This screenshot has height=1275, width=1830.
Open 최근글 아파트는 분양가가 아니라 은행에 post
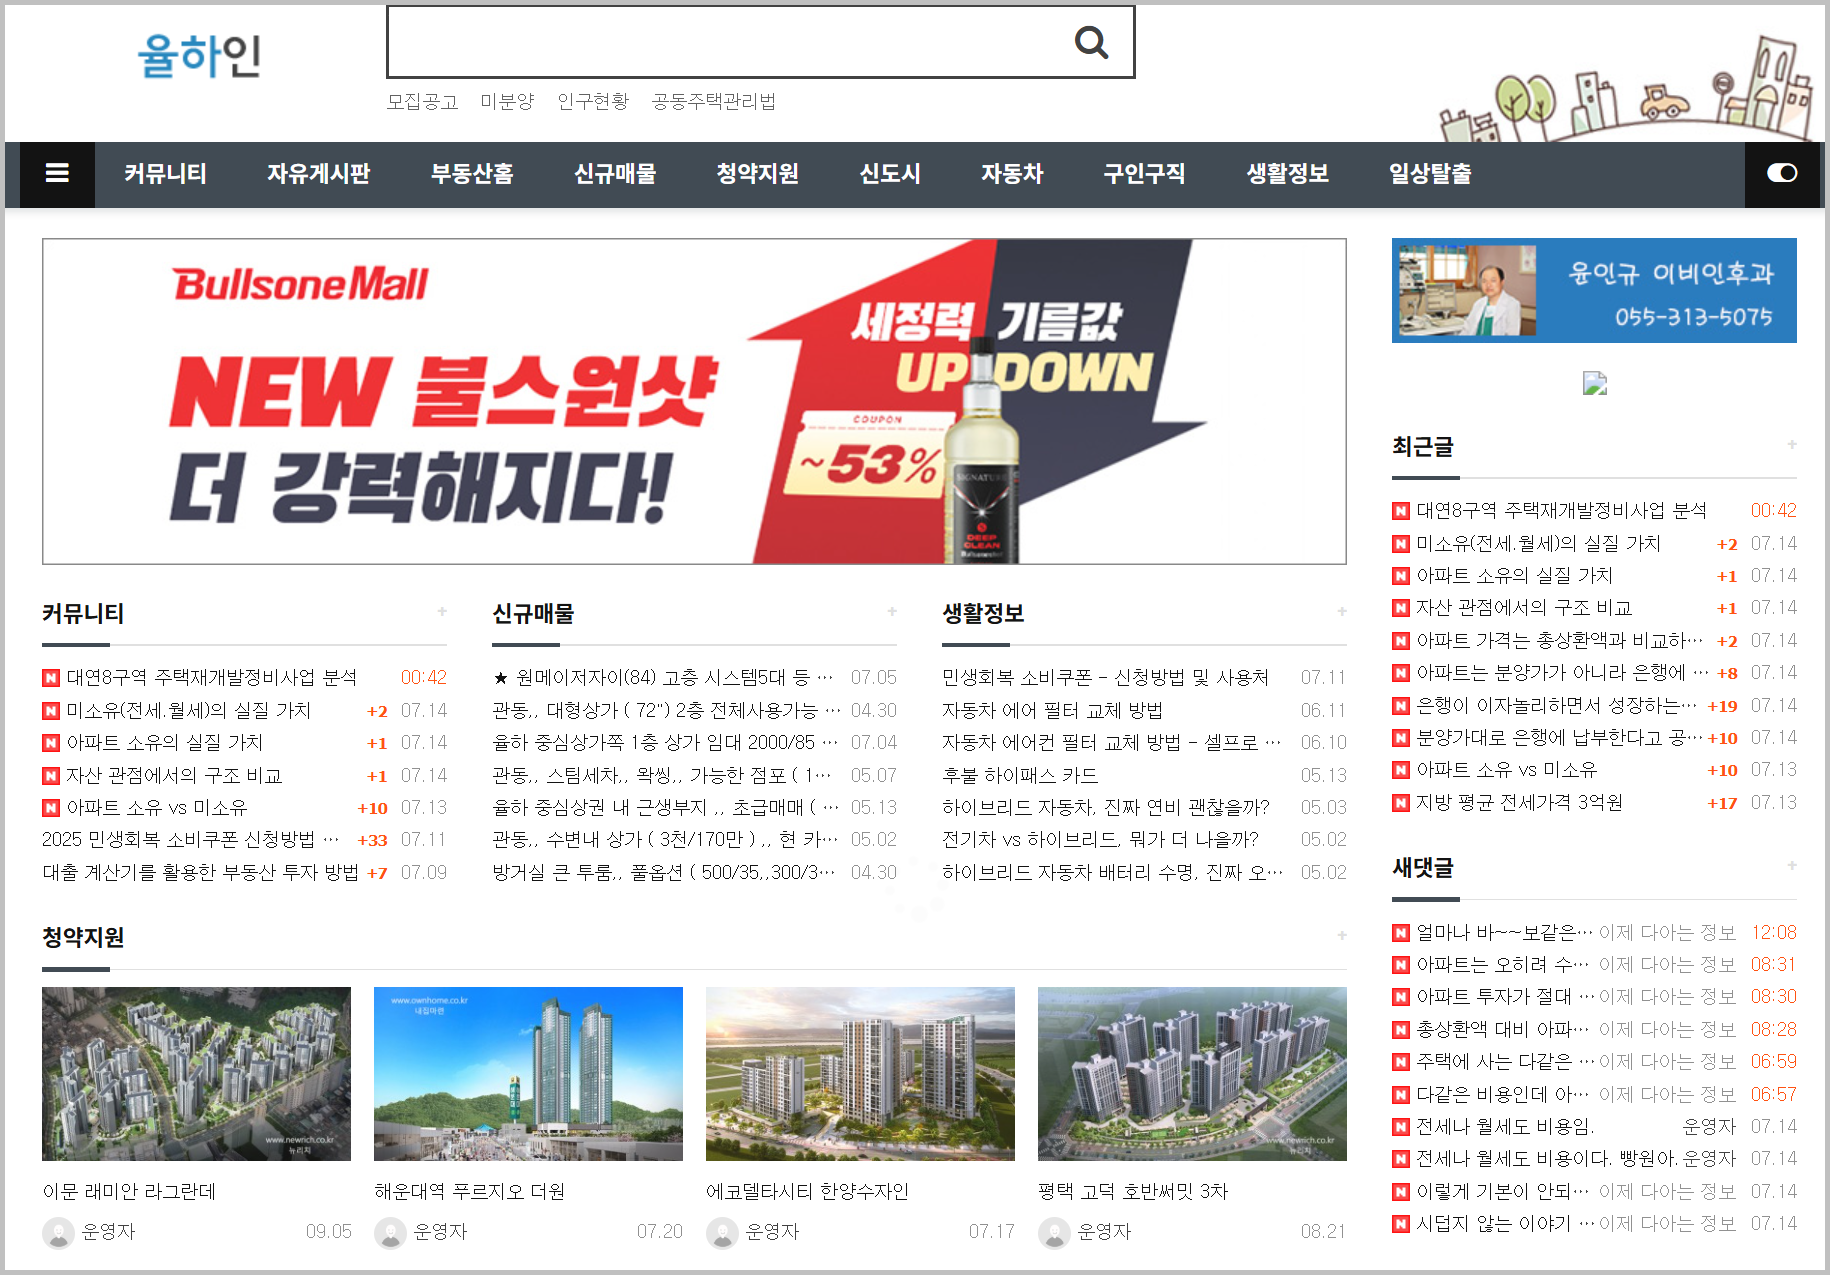pos(1562,673)
